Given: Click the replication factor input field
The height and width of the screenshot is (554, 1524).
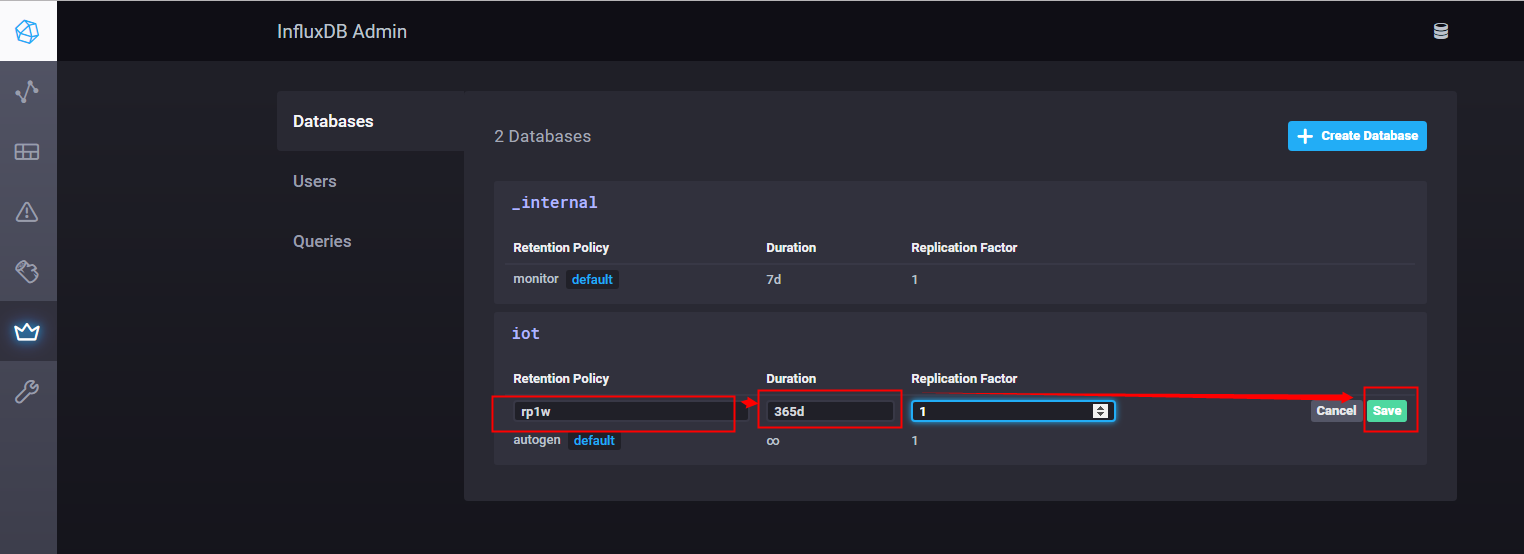Looking at the screenshot, I should point(1012,411).
